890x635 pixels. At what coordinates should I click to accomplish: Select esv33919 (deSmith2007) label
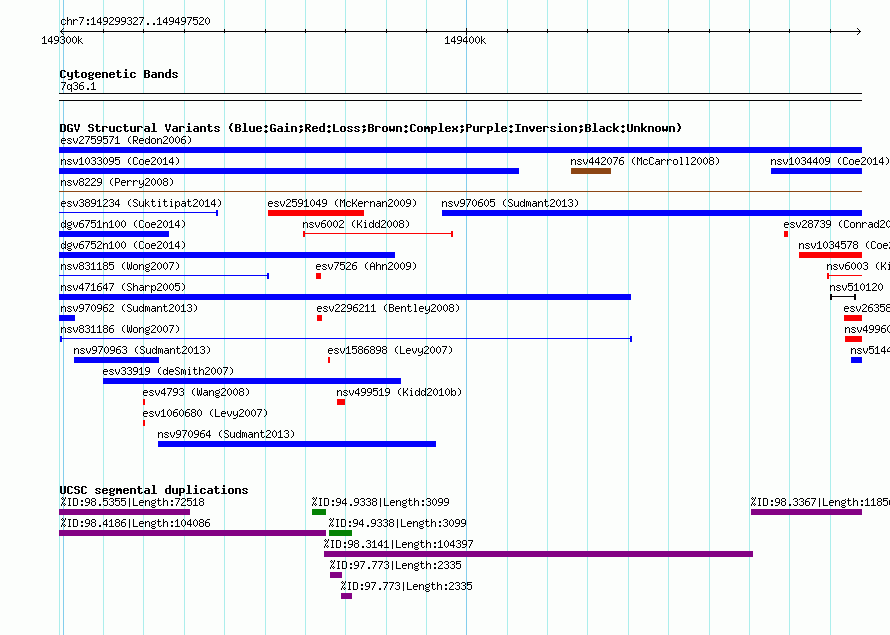pos(168,371)
